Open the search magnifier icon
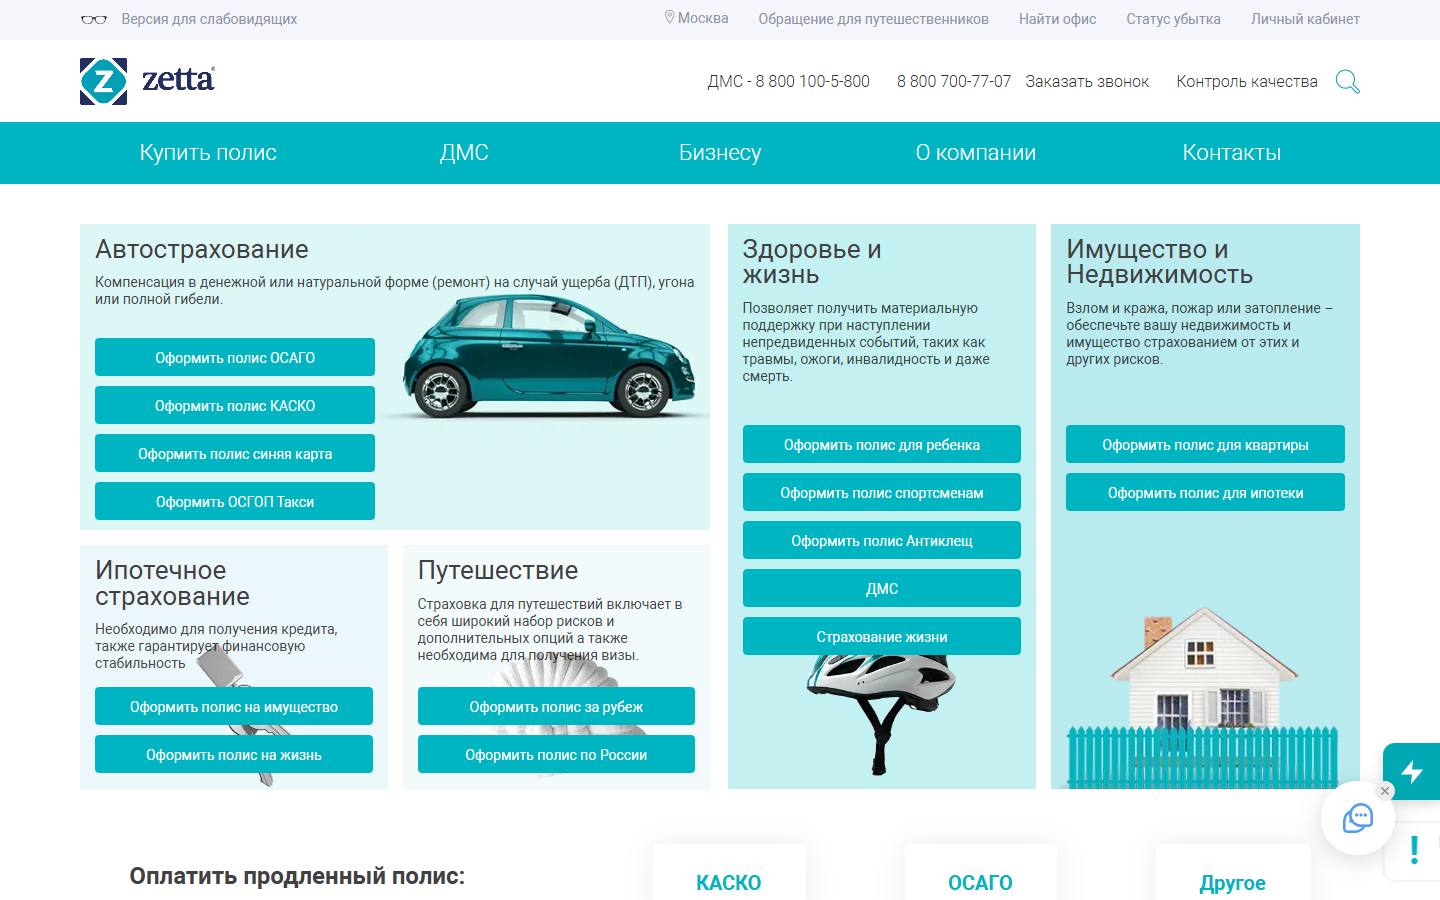 pos(1347,82)
